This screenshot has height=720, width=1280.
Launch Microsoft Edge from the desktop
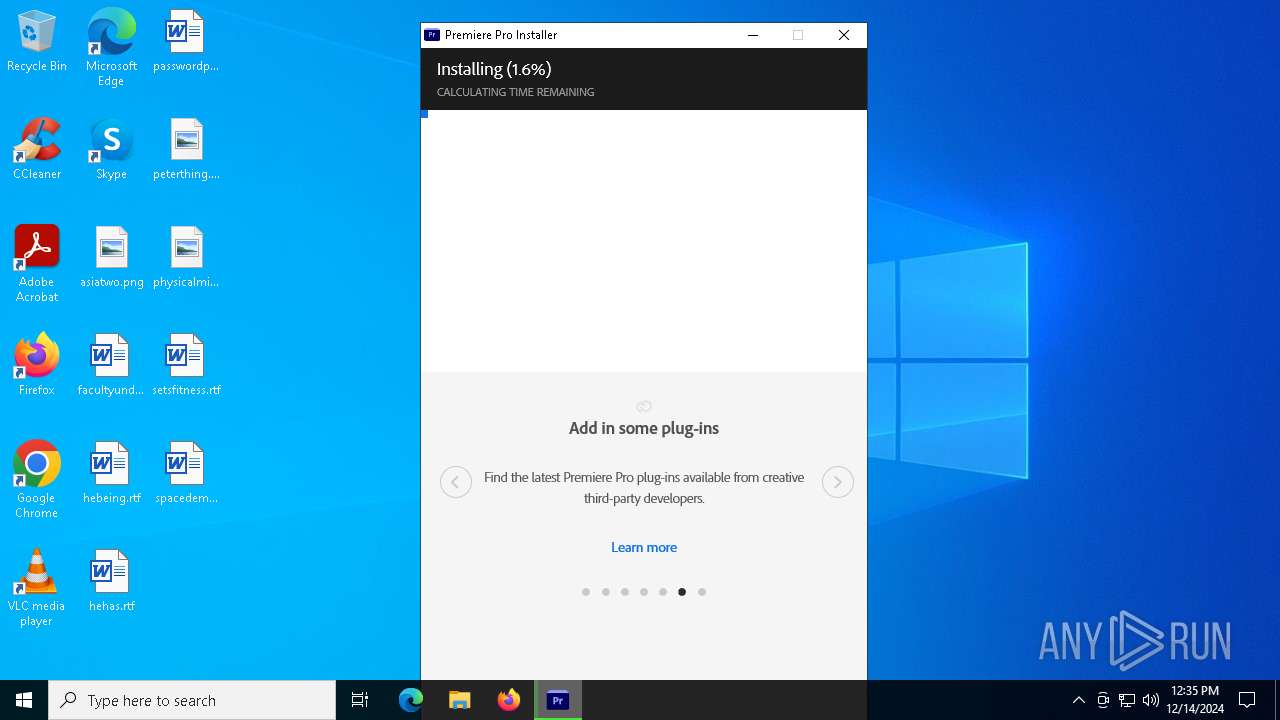pos(111,48)
